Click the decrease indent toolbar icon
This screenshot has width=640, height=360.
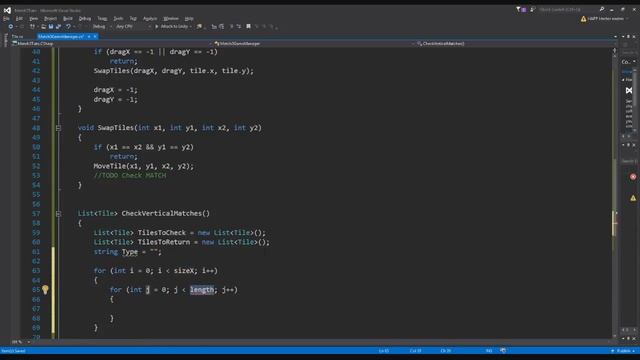coord(214,27)
